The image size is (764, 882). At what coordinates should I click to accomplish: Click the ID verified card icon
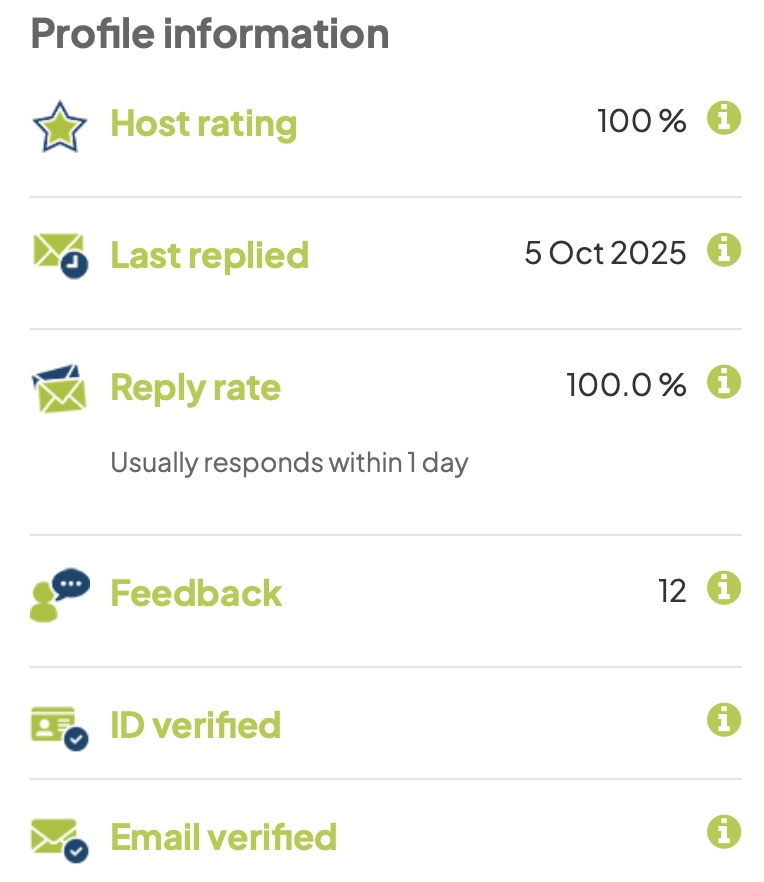pyautogui.click(x=60, y=728)
